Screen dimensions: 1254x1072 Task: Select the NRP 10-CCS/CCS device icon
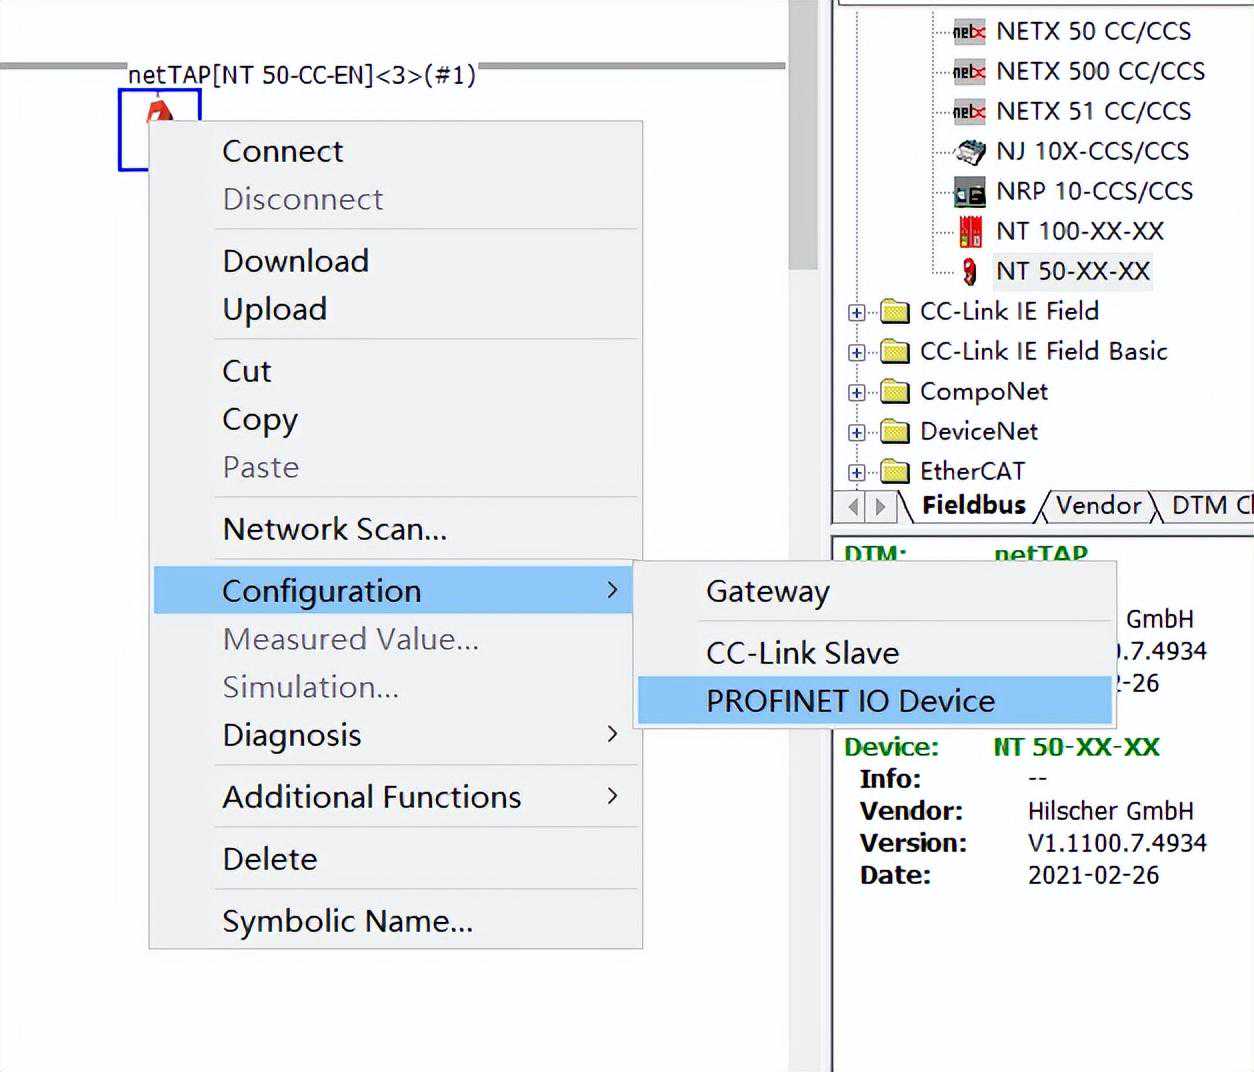969,192
